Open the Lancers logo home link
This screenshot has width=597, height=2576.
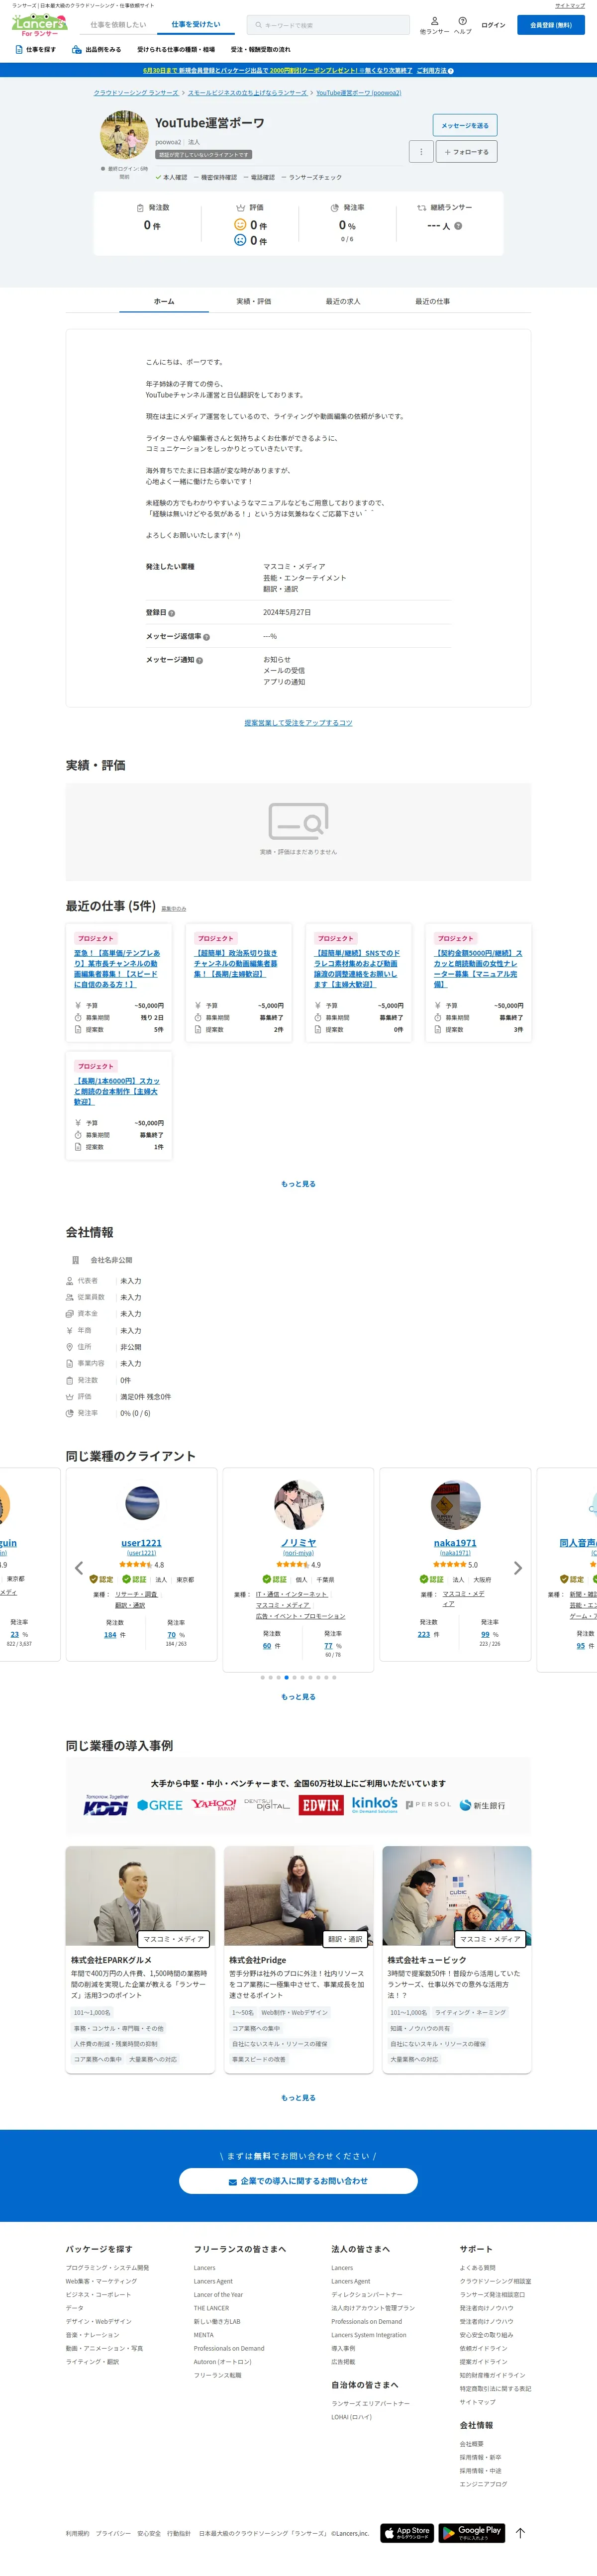click(x=40, y=25)
